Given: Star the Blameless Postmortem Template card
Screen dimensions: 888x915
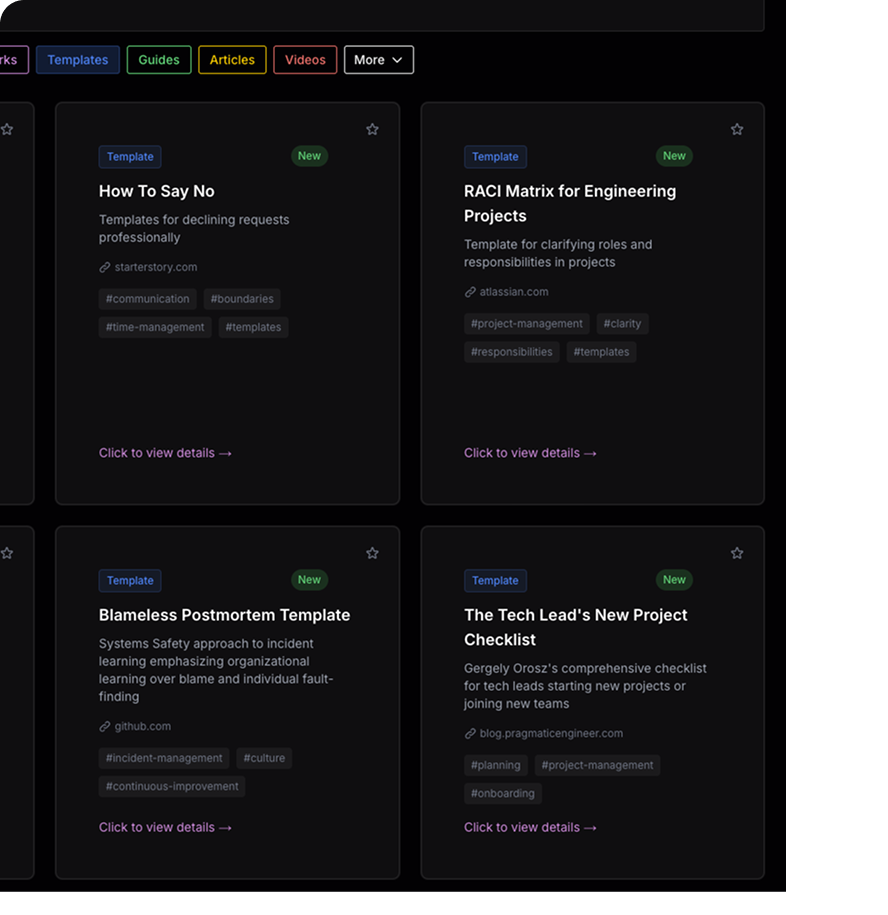Looking at the screenshot, I should point(372,553).
